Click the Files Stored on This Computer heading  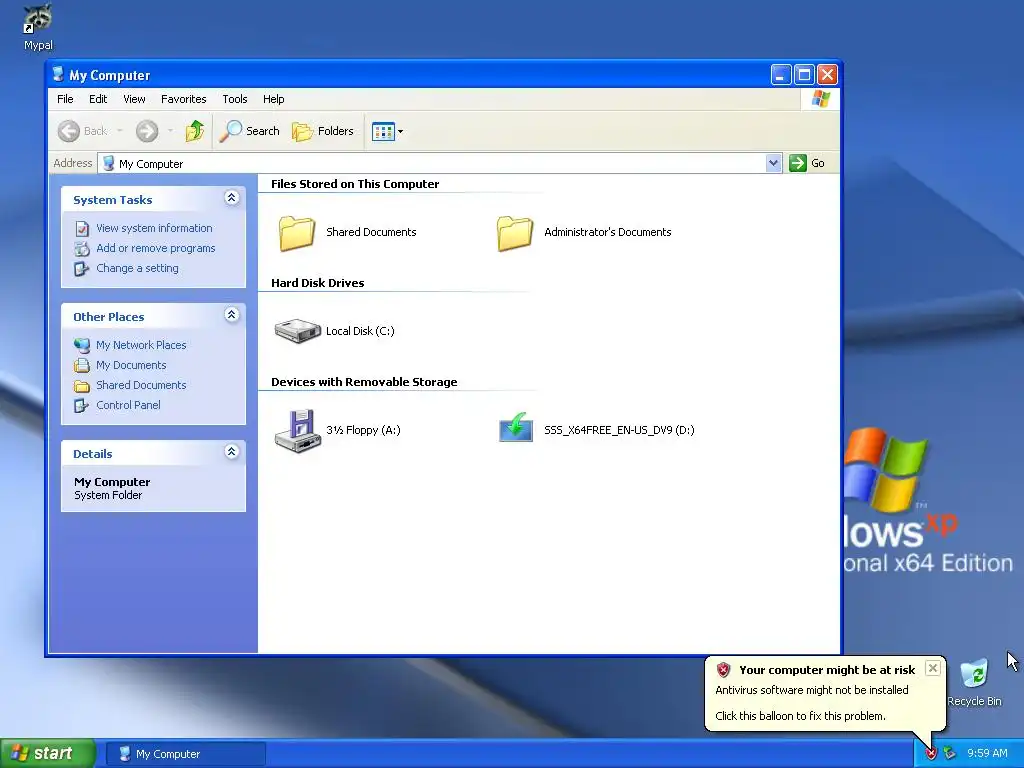355,184
